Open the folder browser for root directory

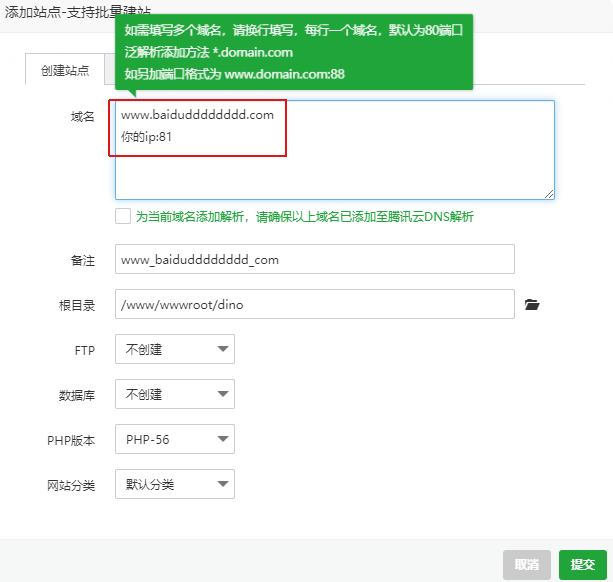coord(532,304)
